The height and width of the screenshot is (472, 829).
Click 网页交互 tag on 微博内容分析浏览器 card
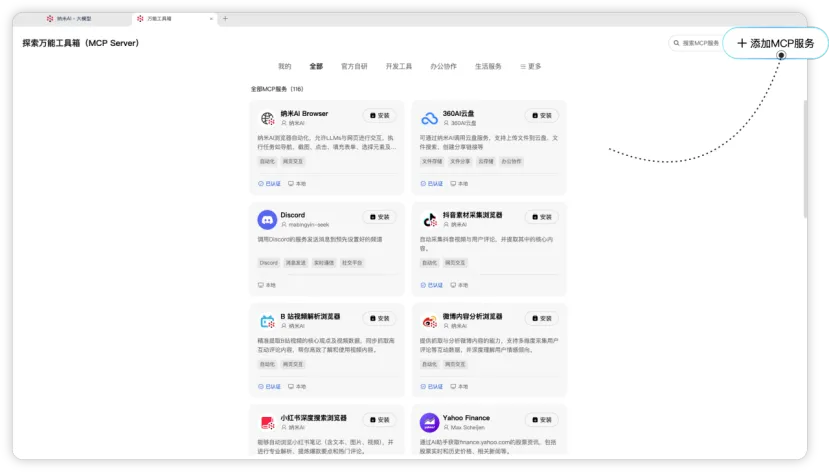[x=455, y=364]
